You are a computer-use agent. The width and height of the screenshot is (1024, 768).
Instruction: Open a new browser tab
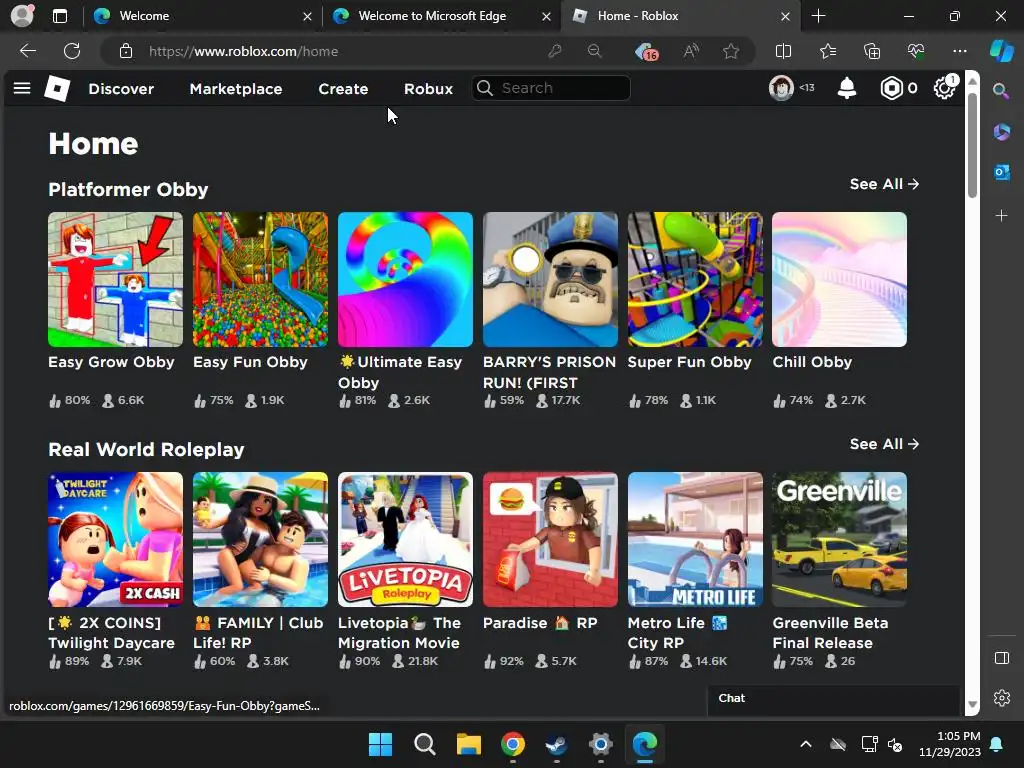(818, 16)
